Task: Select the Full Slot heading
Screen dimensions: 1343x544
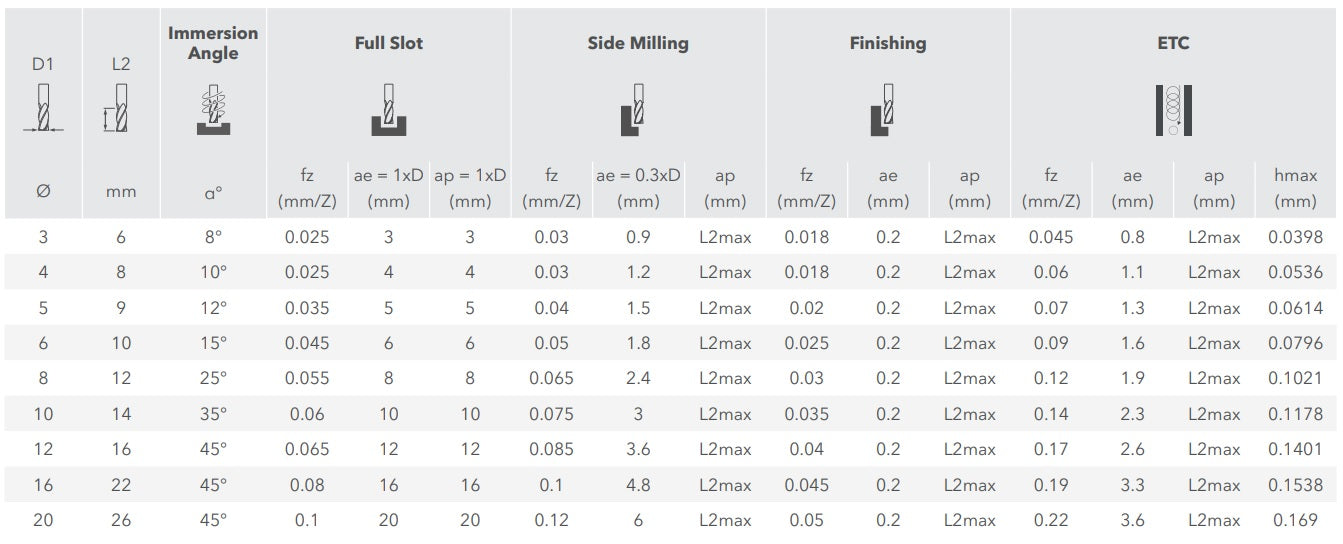Action: (388, 43)
